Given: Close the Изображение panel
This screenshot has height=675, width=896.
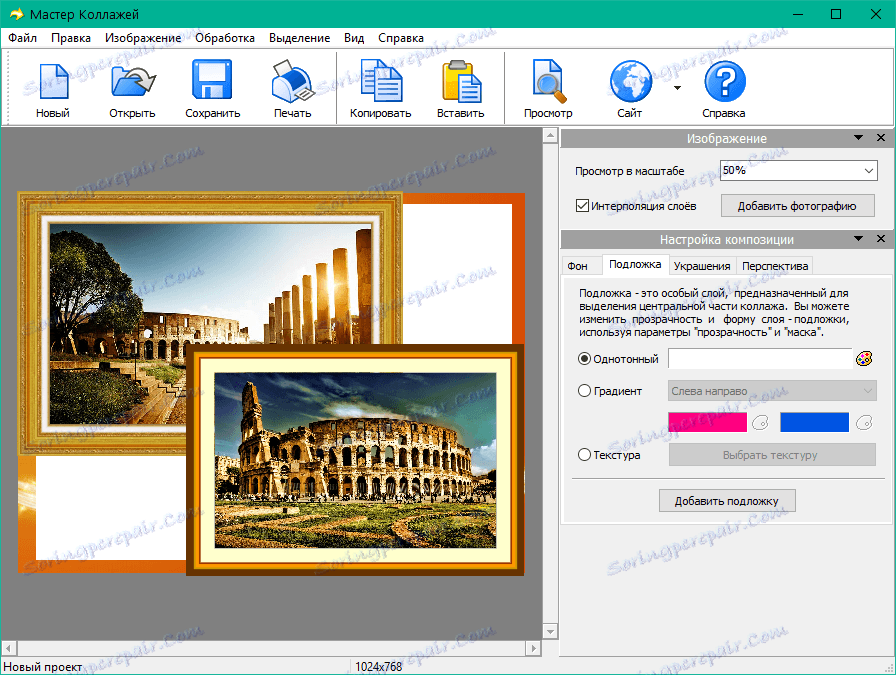Looking at the screenshot, I should (881, 138).
